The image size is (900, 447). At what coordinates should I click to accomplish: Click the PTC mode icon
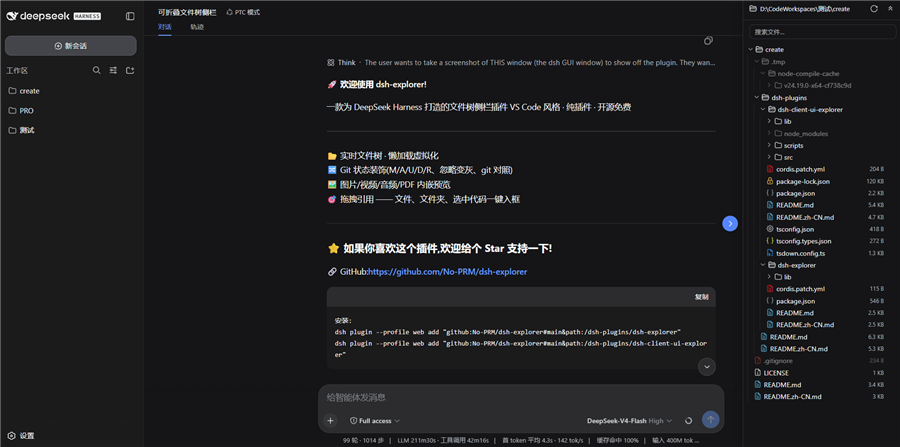(x=230, y=12)
